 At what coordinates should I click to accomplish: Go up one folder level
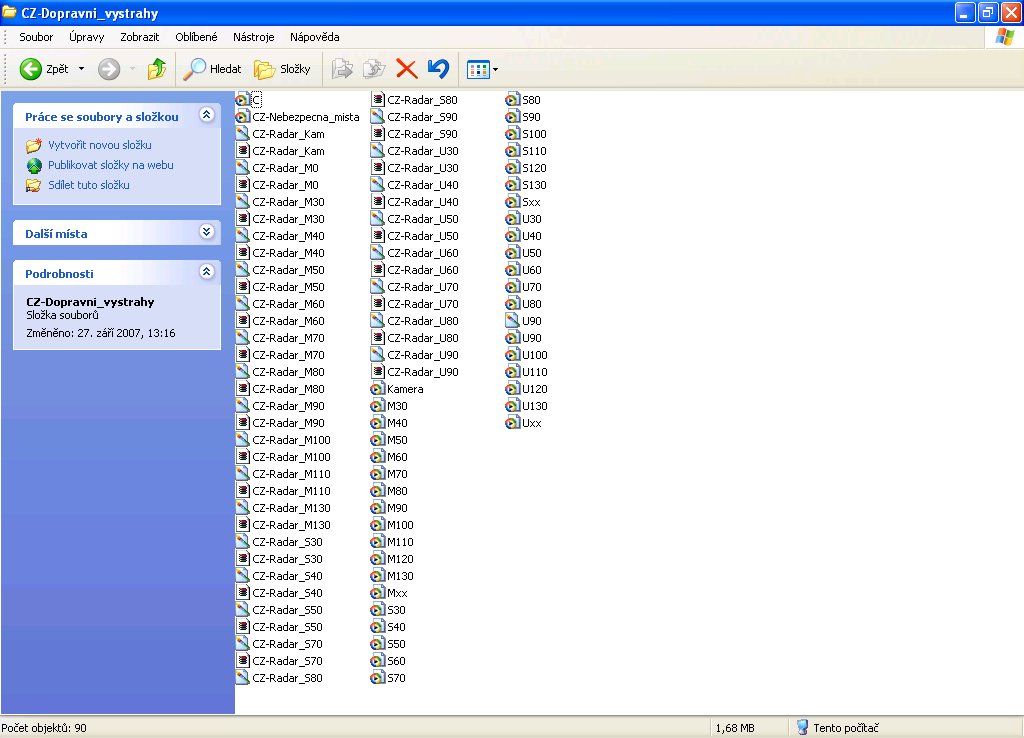tap(157, 69)
